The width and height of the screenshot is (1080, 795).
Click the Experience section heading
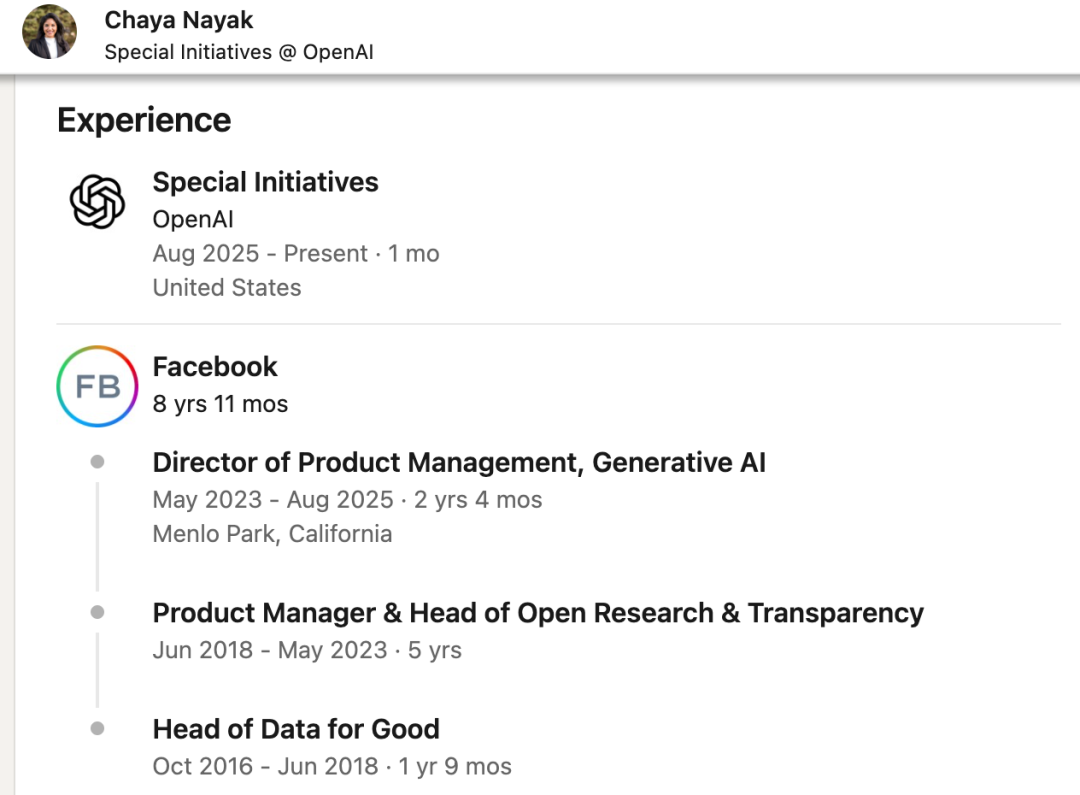pyautogui.click(x=144, y=120)
